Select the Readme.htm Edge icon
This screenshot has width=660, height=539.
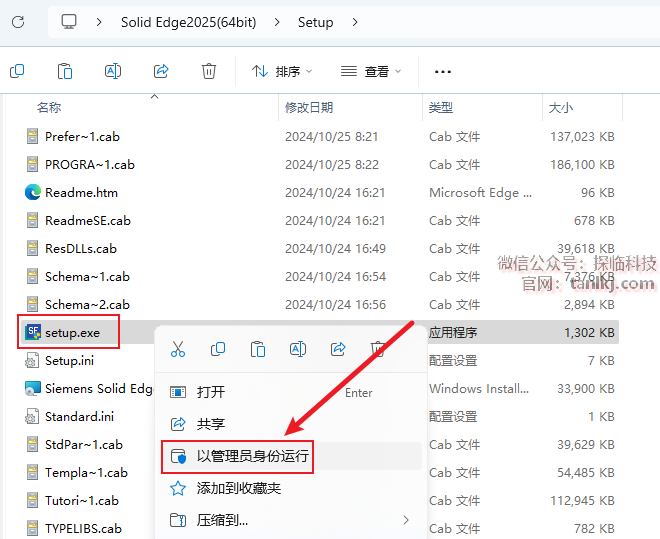(32, 192)
